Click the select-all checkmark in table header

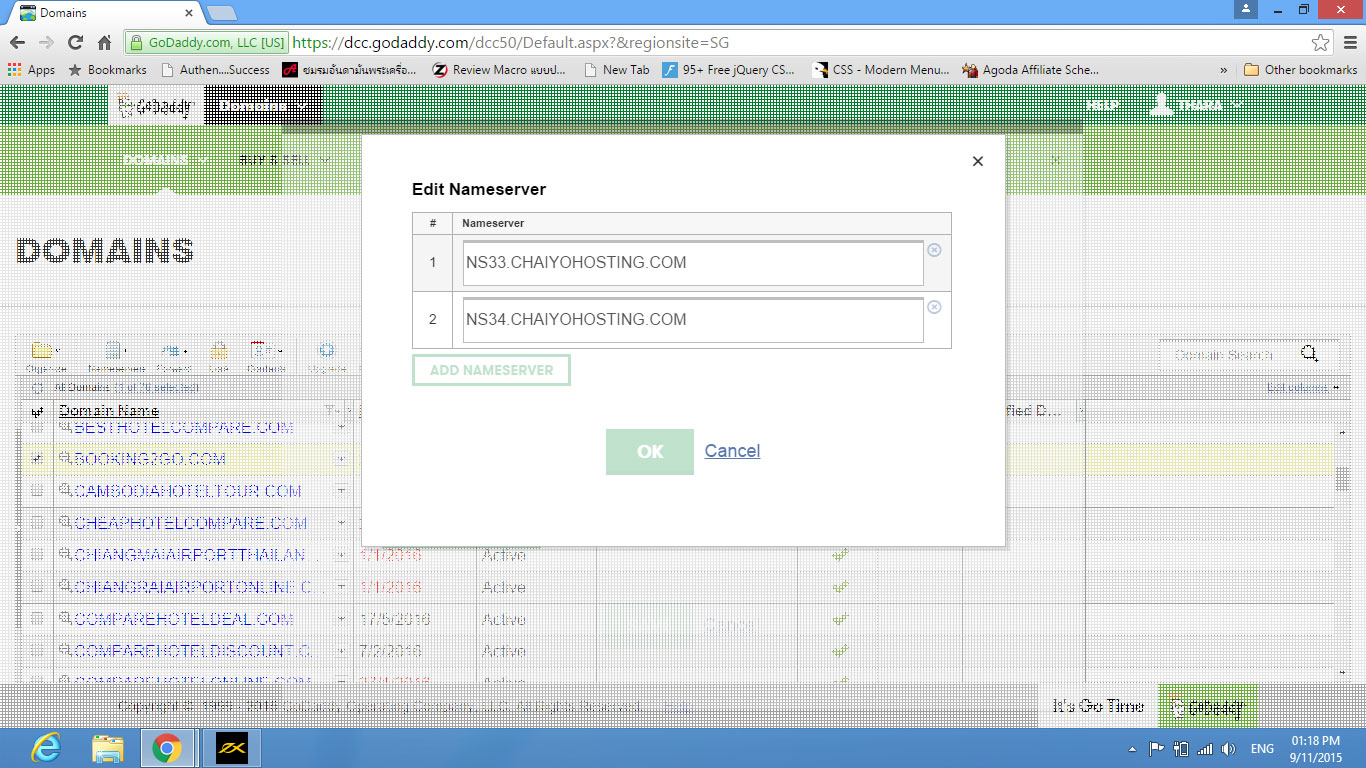(37, 411)
